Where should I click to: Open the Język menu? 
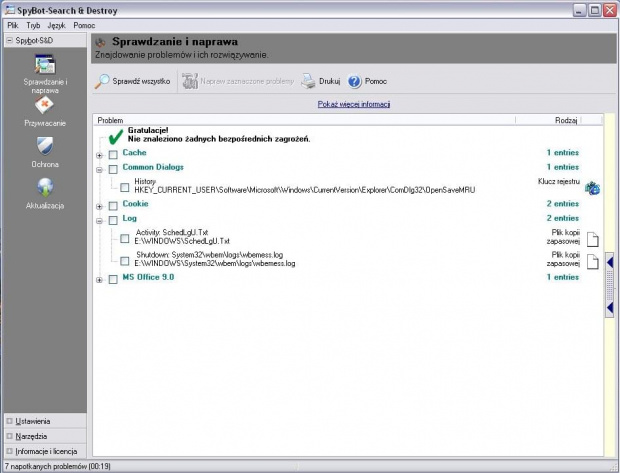pyautogui.click(x=57, y=26)
